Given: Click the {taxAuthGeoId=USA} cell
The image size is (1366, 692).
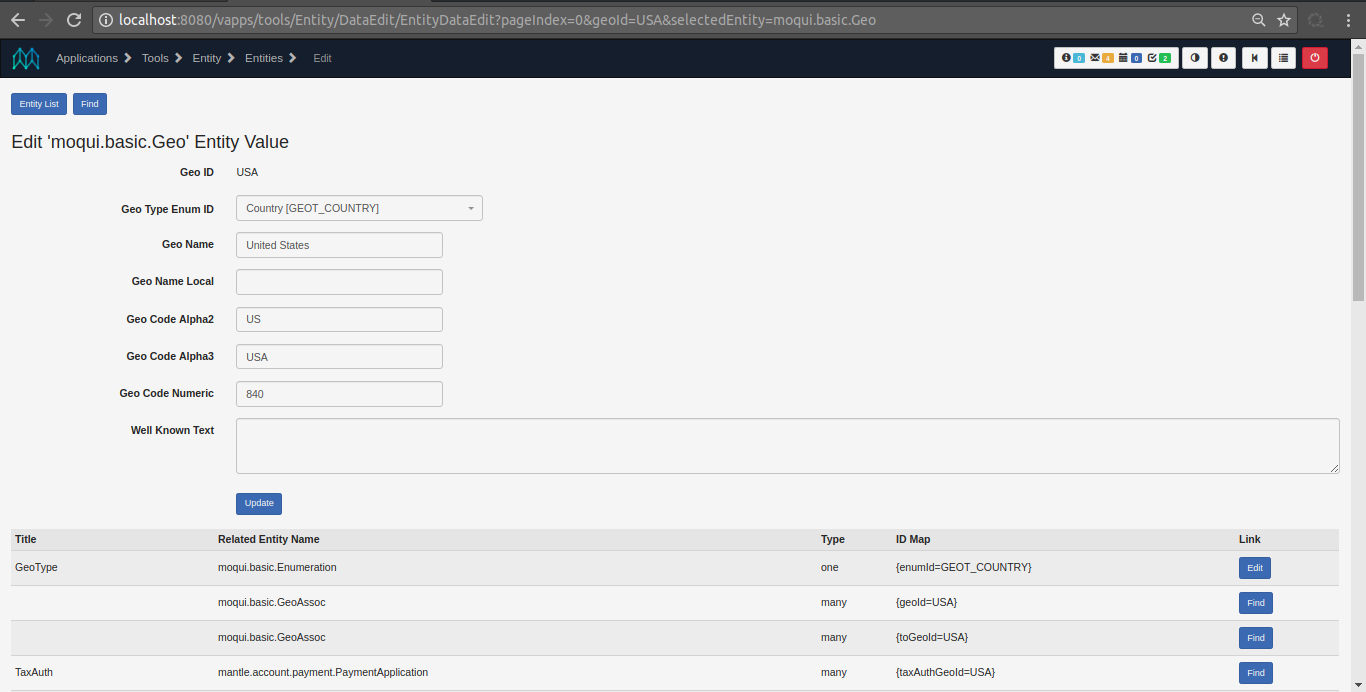Looking at the screenshot, I should [x=945, y=672].
